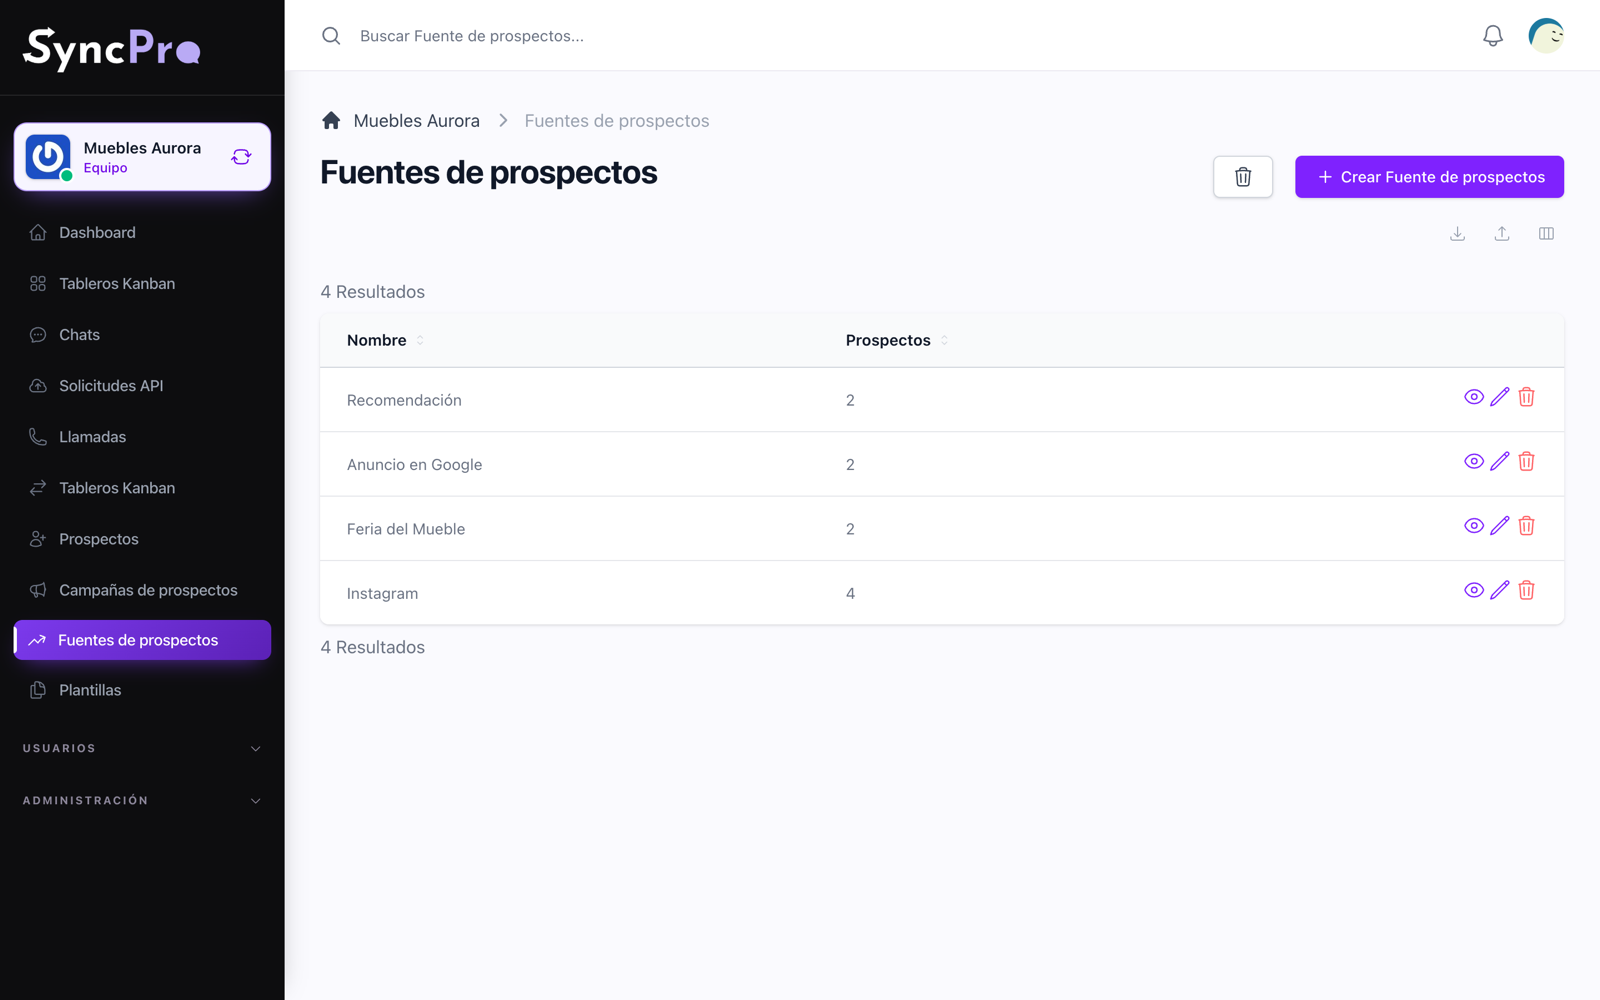Delete the Instagram source

coord(1526,590)
